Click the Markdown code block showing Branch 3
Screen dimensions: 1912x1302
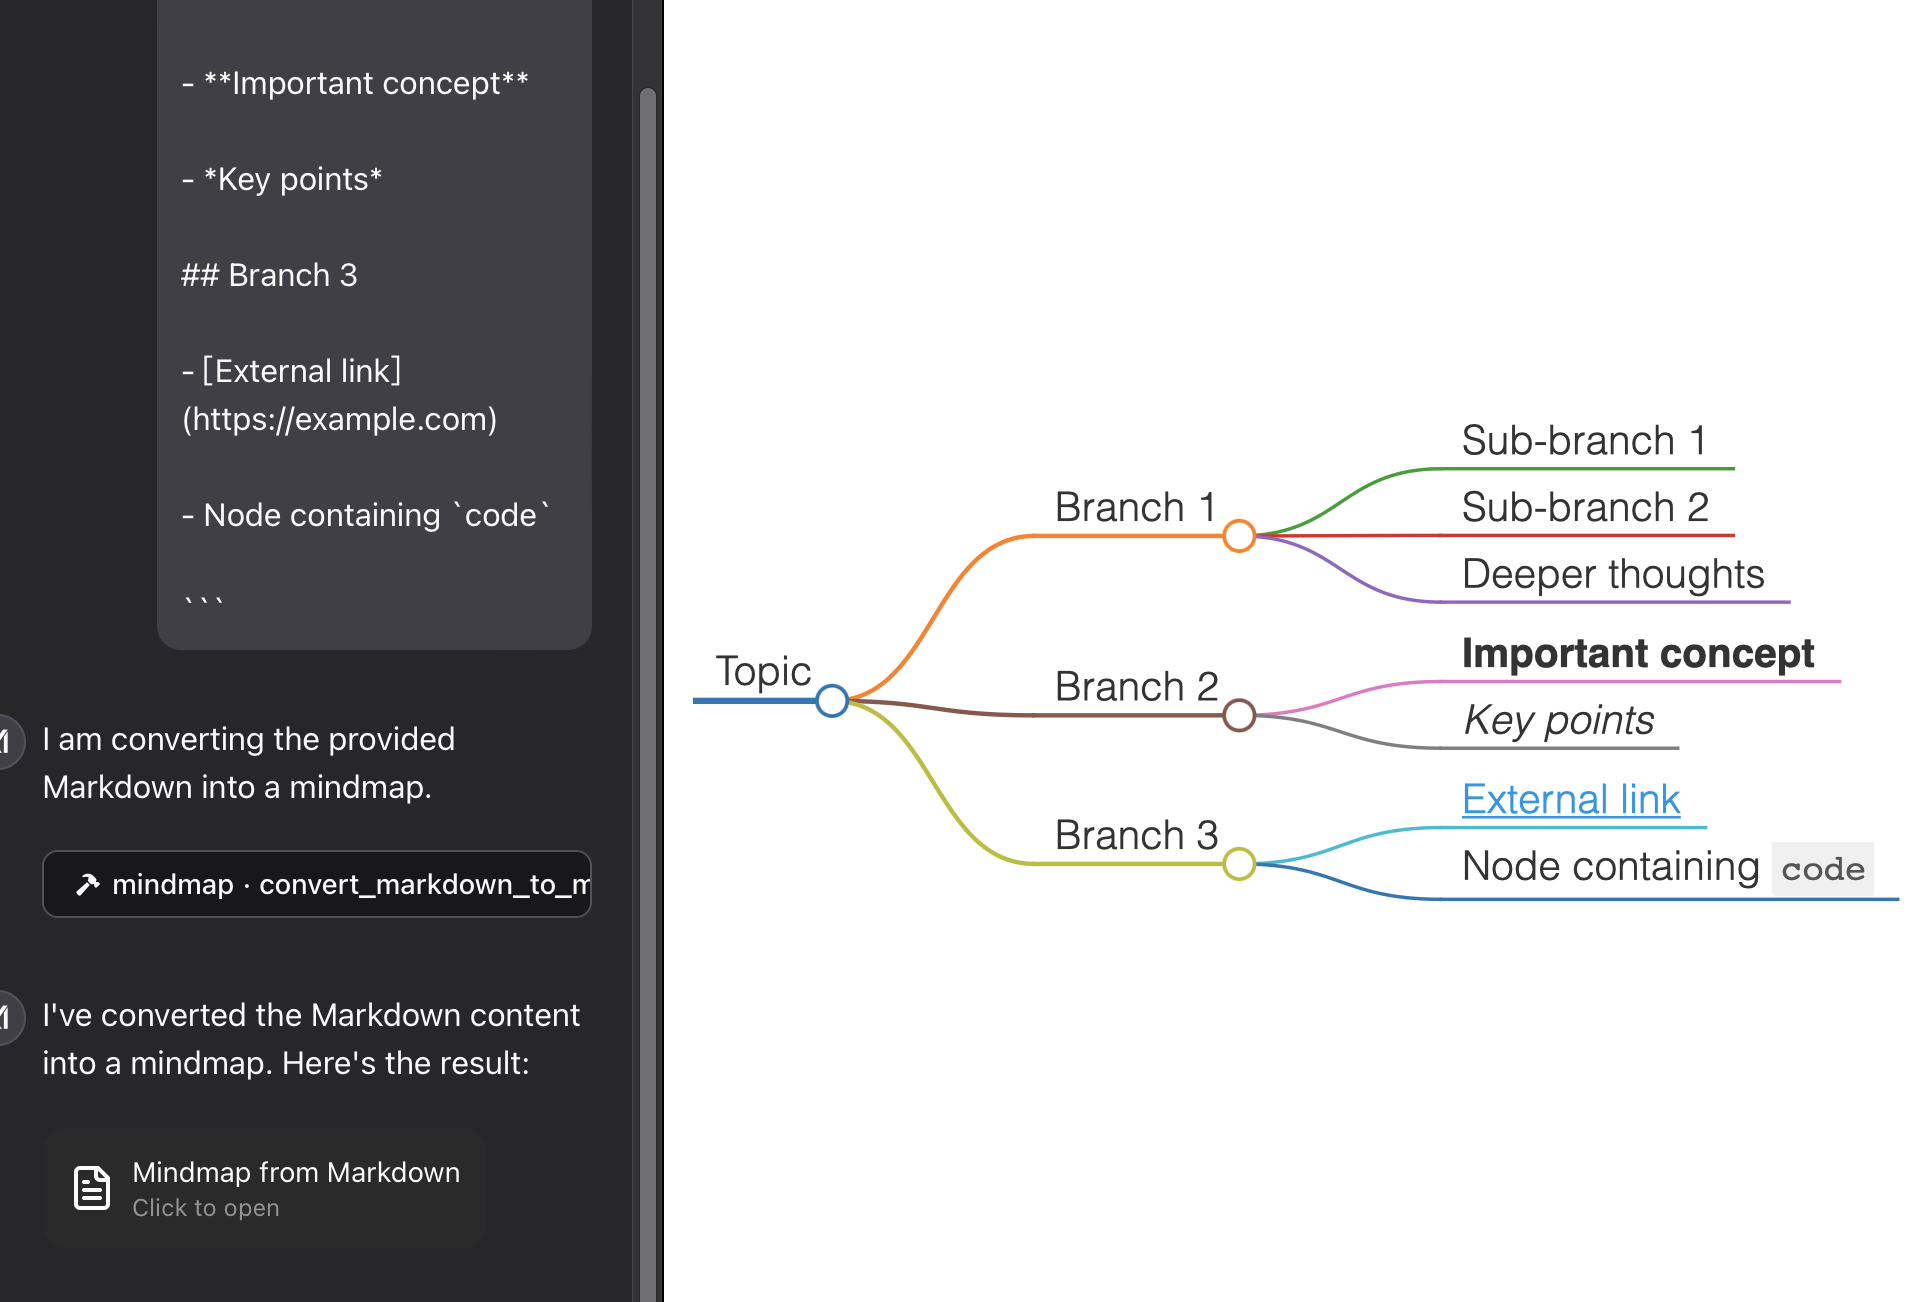pos(270,275)
